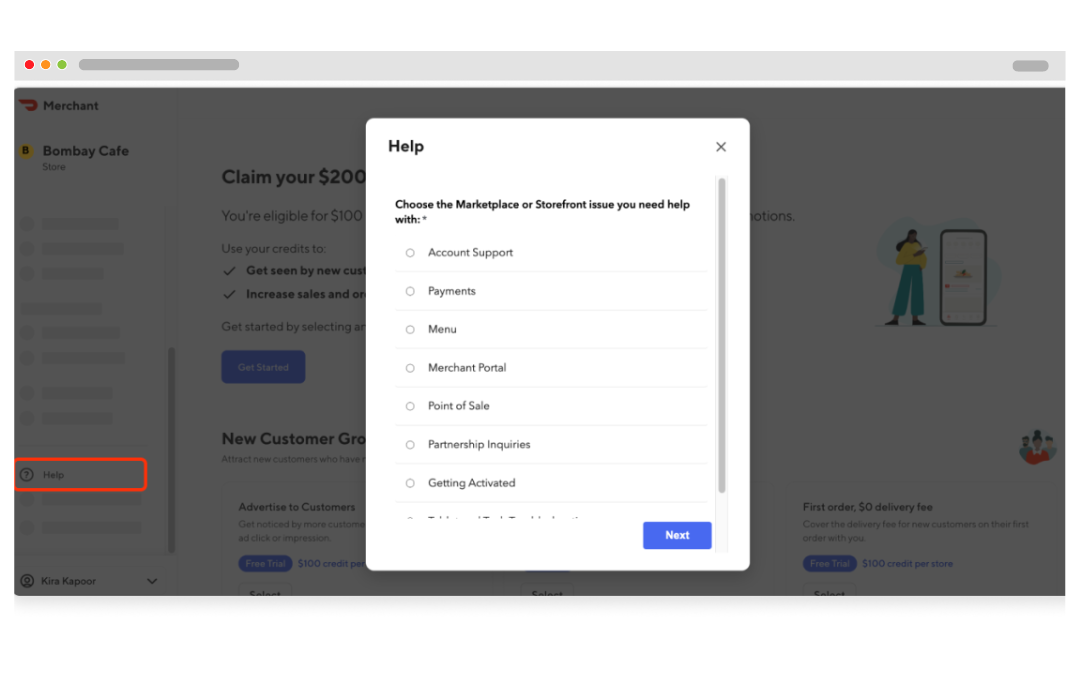This screenshot has height=675, width=1080.
Task: Open the Help item in the sidebar
Action: click(81, 475)
